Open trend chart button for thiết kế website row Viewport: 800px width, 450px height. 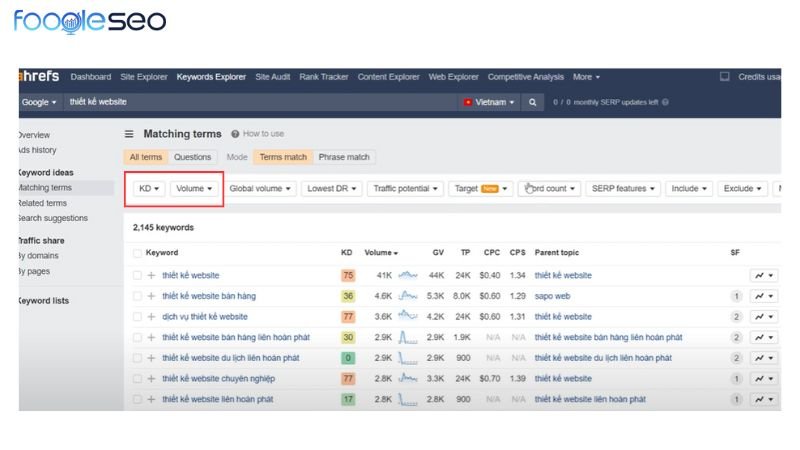pos(764,276)
